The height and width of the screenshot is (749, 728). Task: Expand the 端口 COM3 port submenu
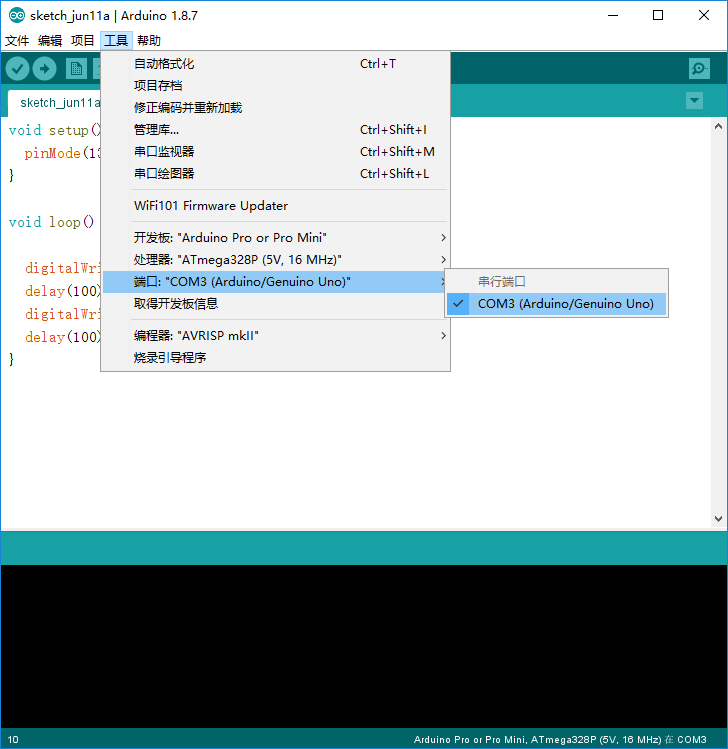click(275, 282)
